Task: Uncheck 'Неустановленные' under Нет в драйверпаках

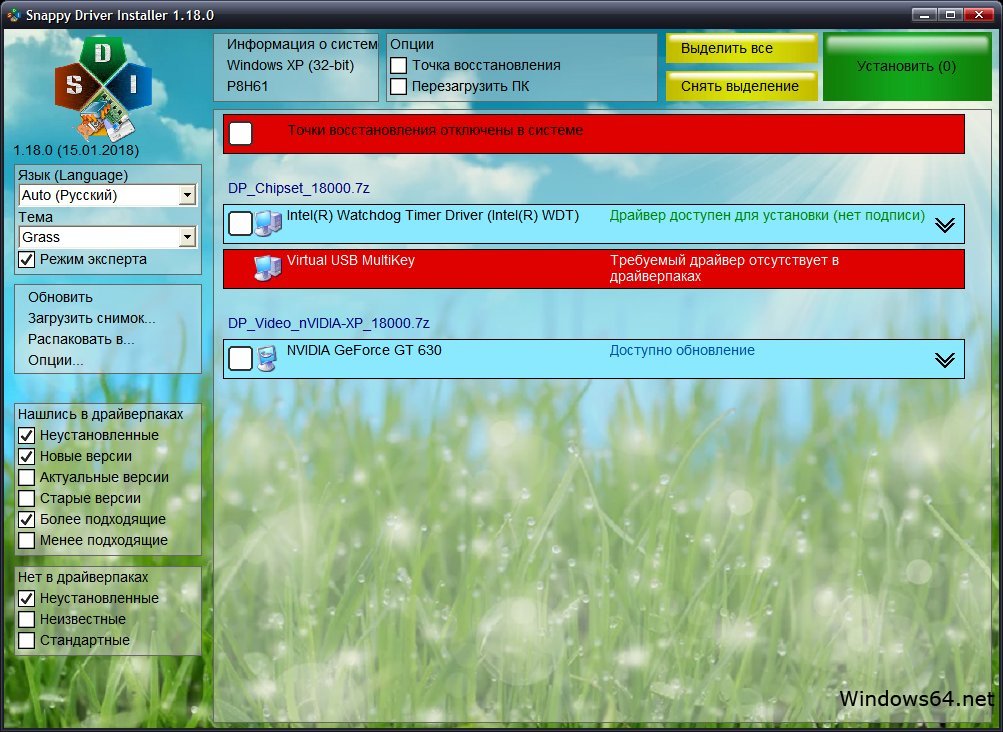Action: pyautogui.click(x=26, y=599)
